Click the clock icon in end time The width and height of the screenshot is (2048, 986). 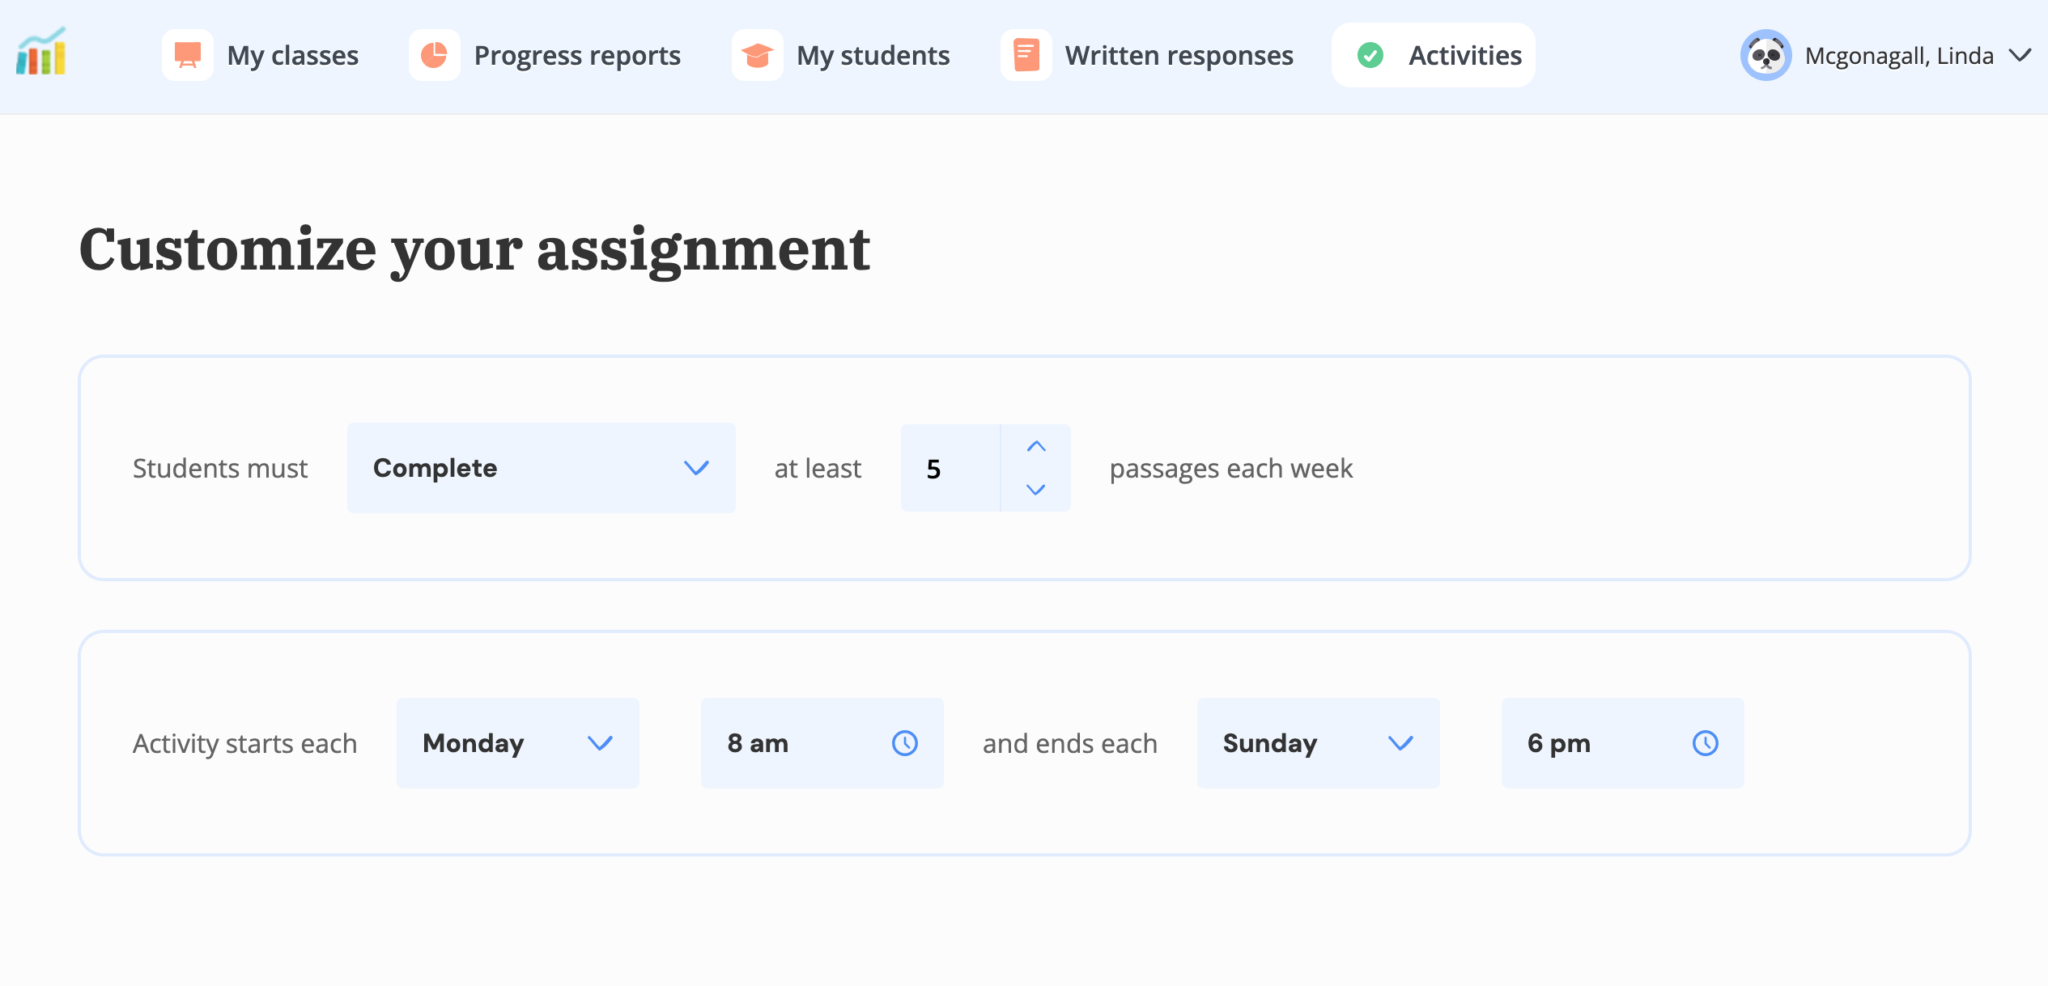click(1704, 743)
